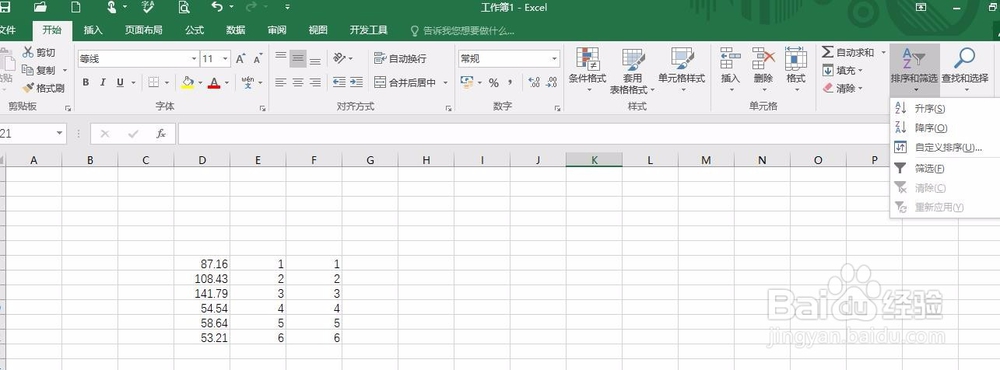Toggle top vertical alignment
The width and height of the screenshot is (1000, 370).
click(281, 57)
